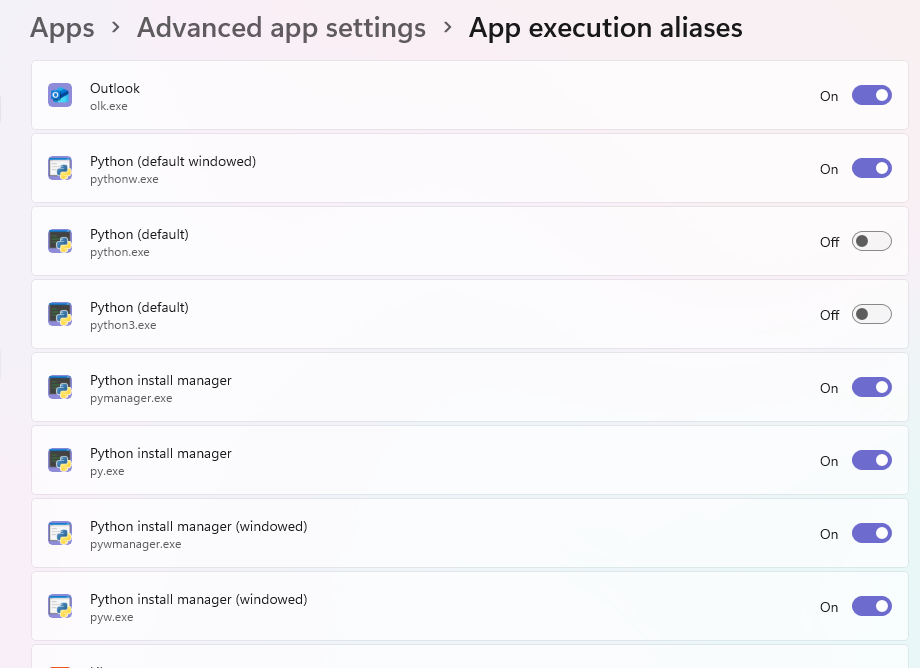Disable the Outlook olk.exe alias
The image size is (920, 668).
[x=871, y=95]
